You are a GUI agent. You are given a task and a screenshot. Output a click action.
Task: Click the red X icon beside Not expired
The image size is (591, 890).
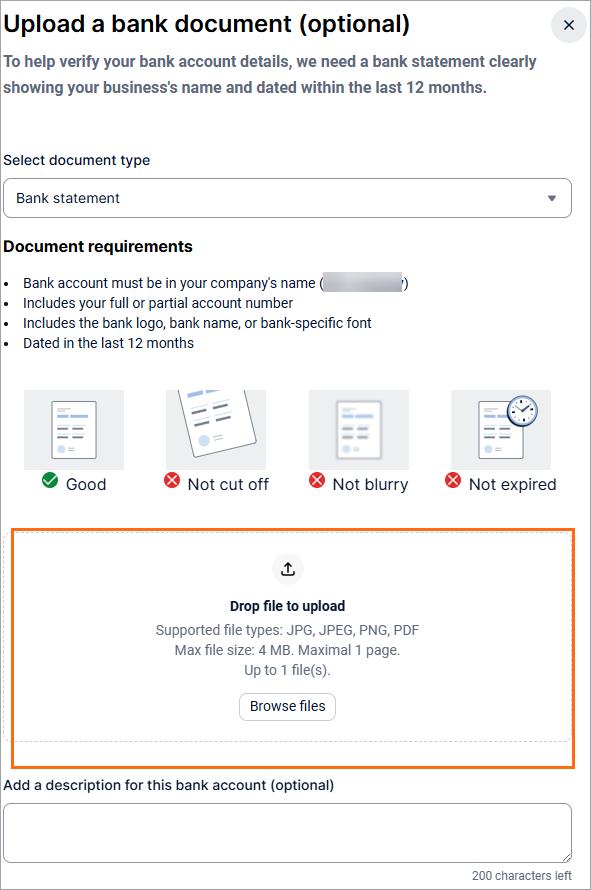click(453, 481)
